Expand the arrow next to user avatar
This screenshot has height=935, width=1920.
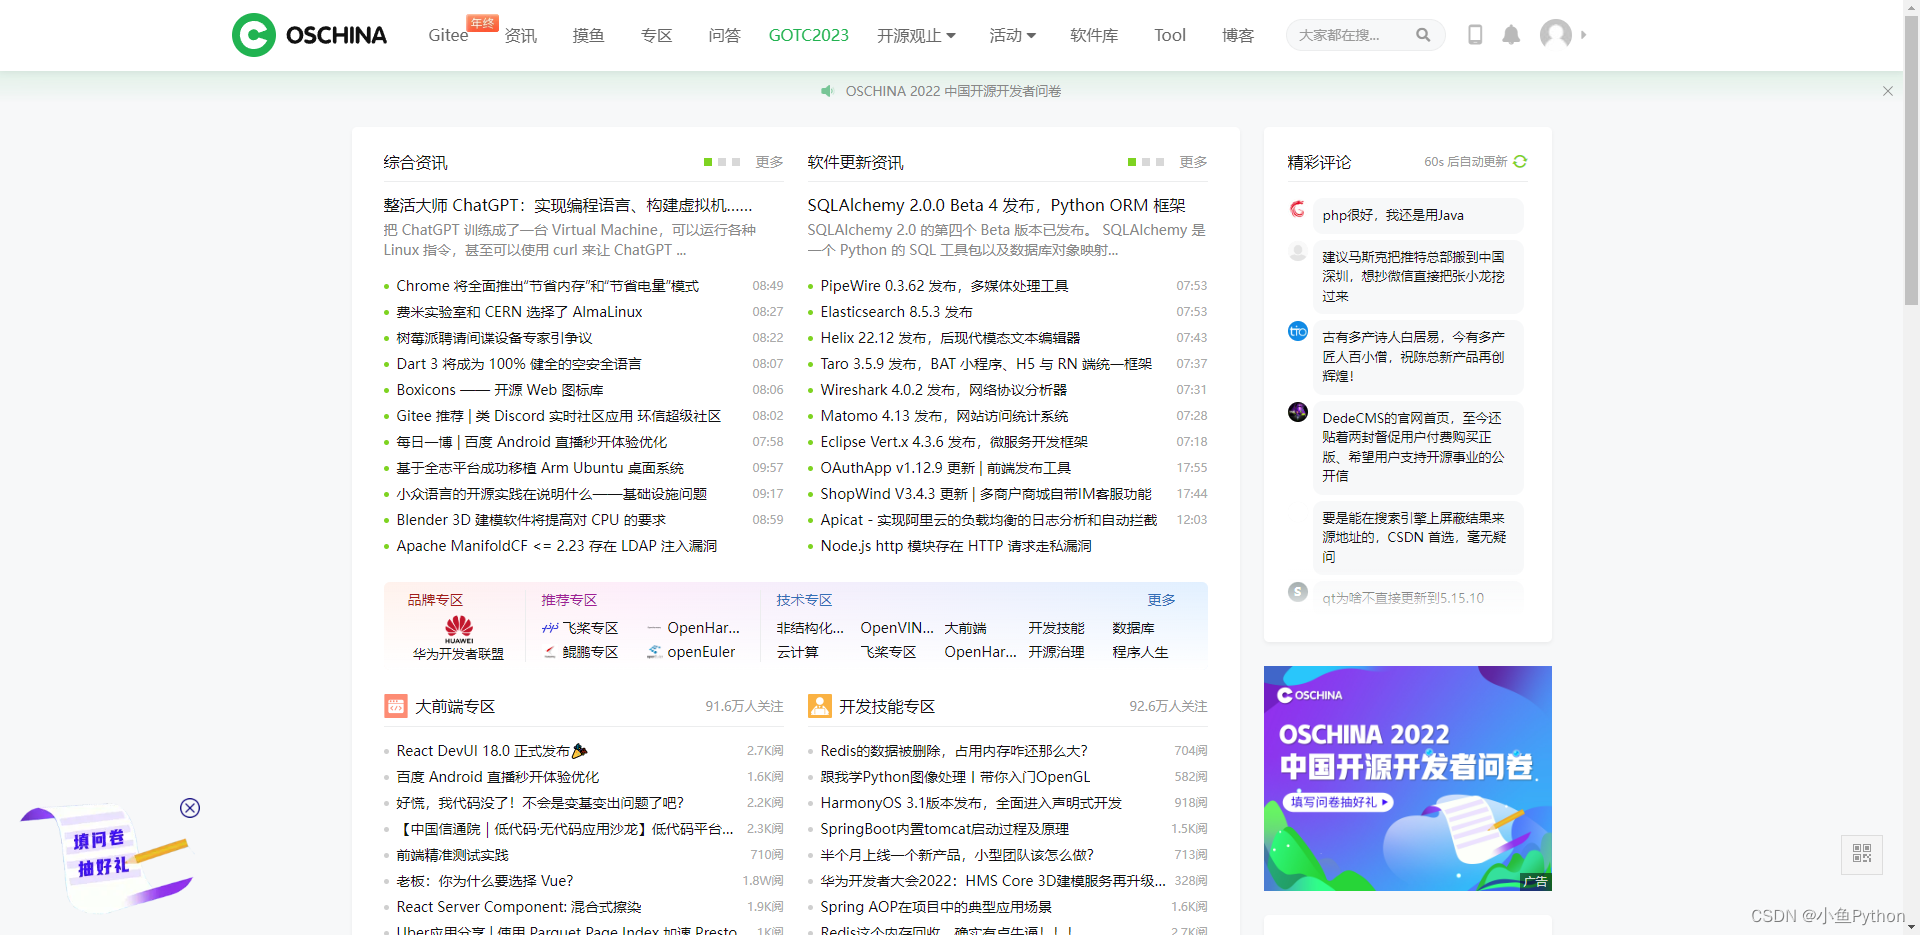tap(1583, 35)
